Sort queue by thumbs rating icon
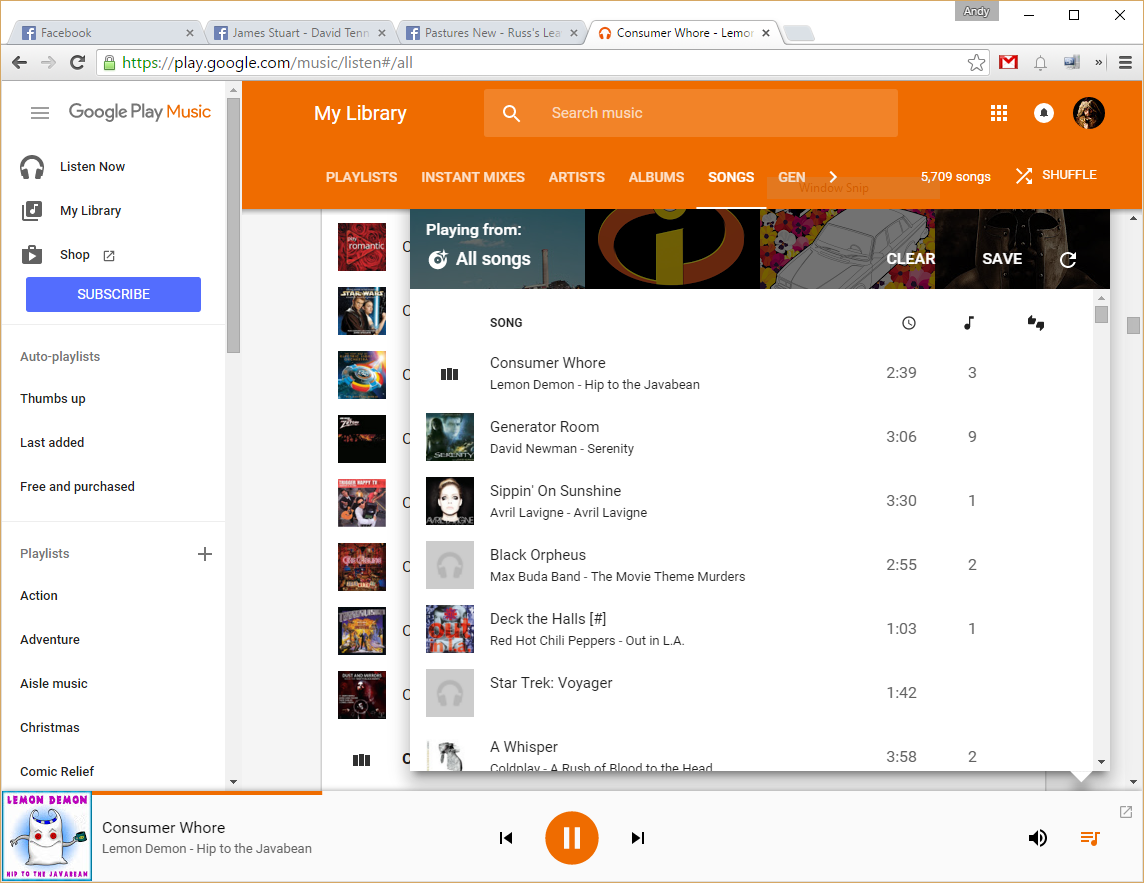This screenshot has width=1144, height=883. [1036, 323]
